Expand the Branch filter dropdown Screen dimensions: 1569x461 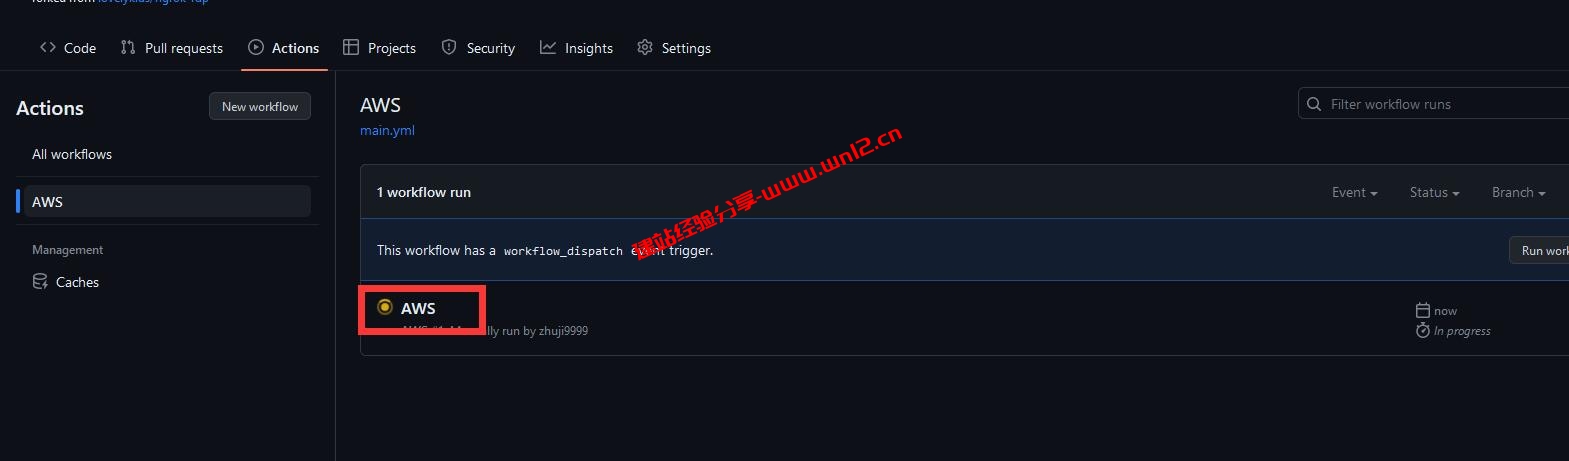1518,192
